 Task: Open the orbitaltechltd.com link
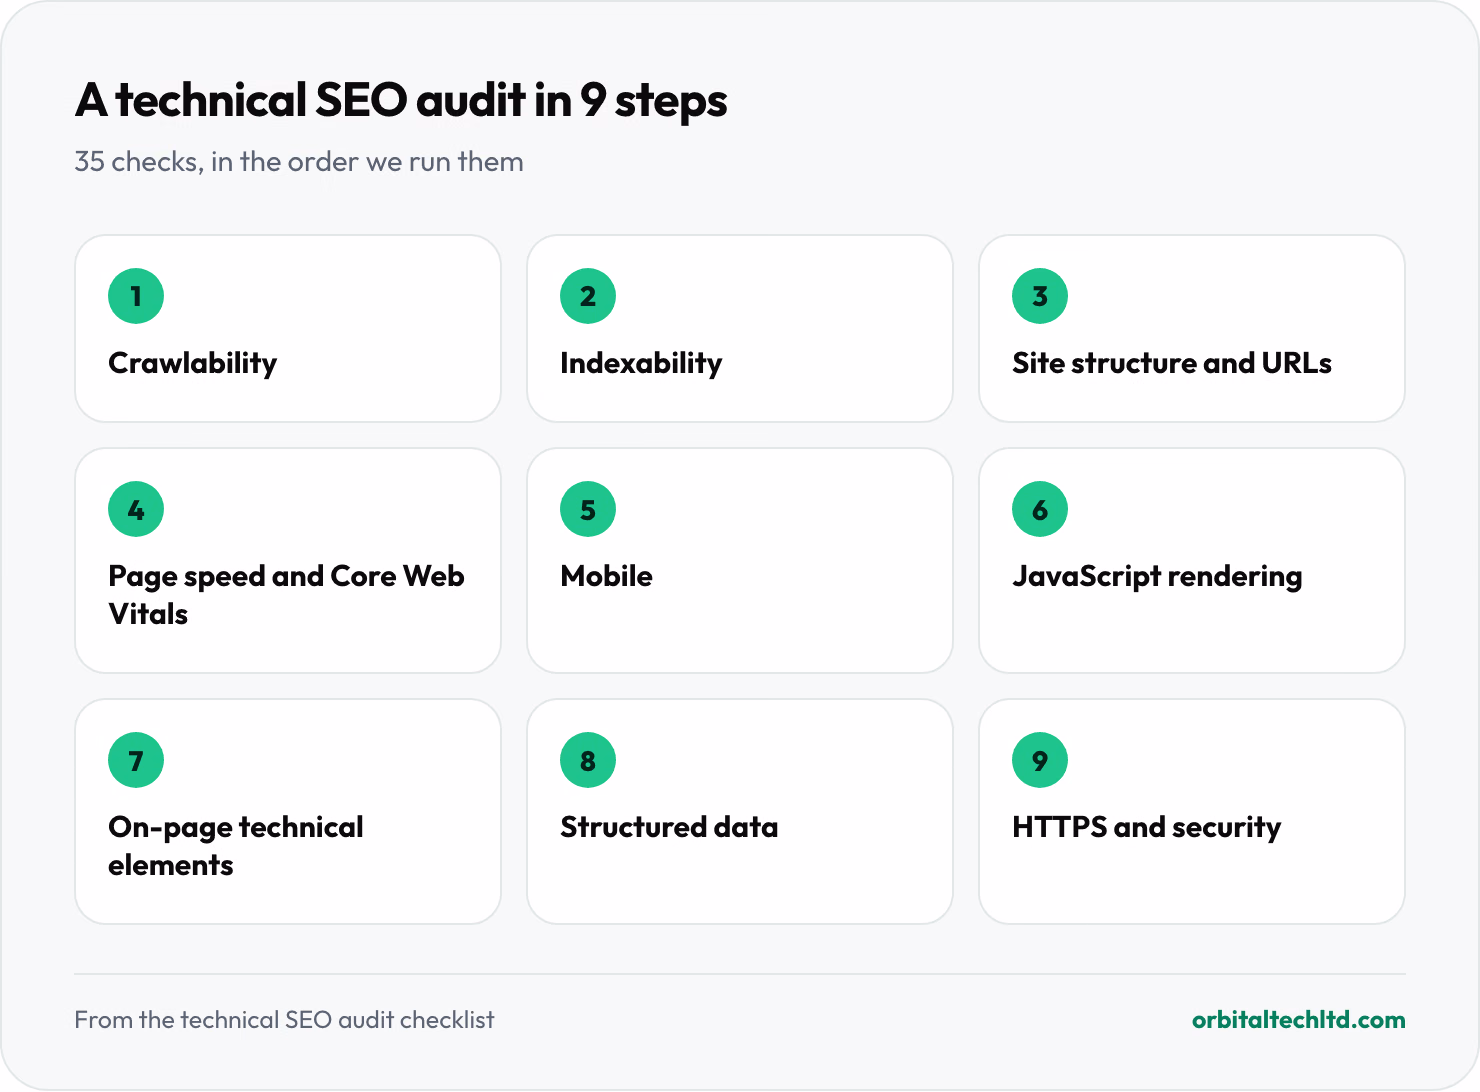1298,1020
